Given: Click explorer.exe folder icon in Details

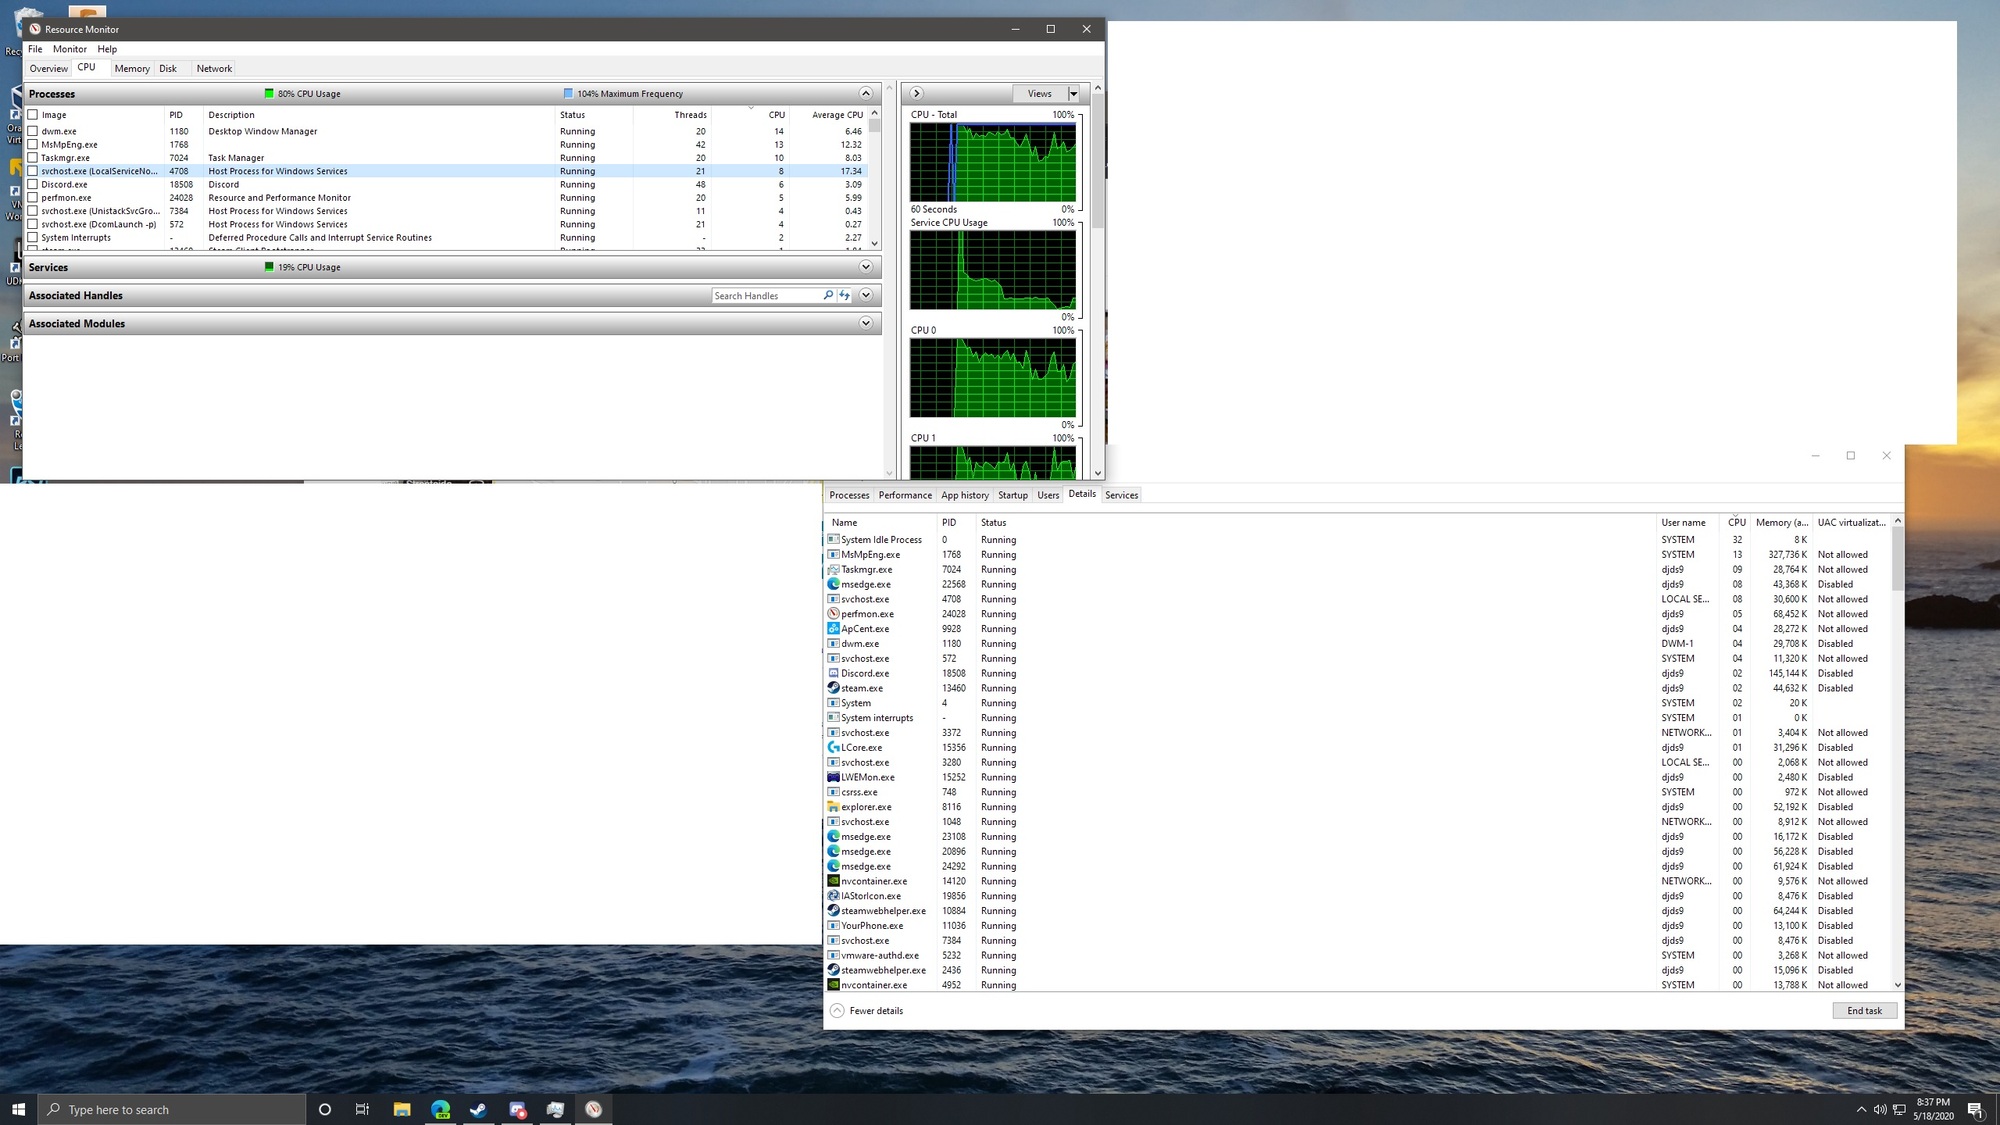Looking at the screenshot, I should tap(833, 806).
